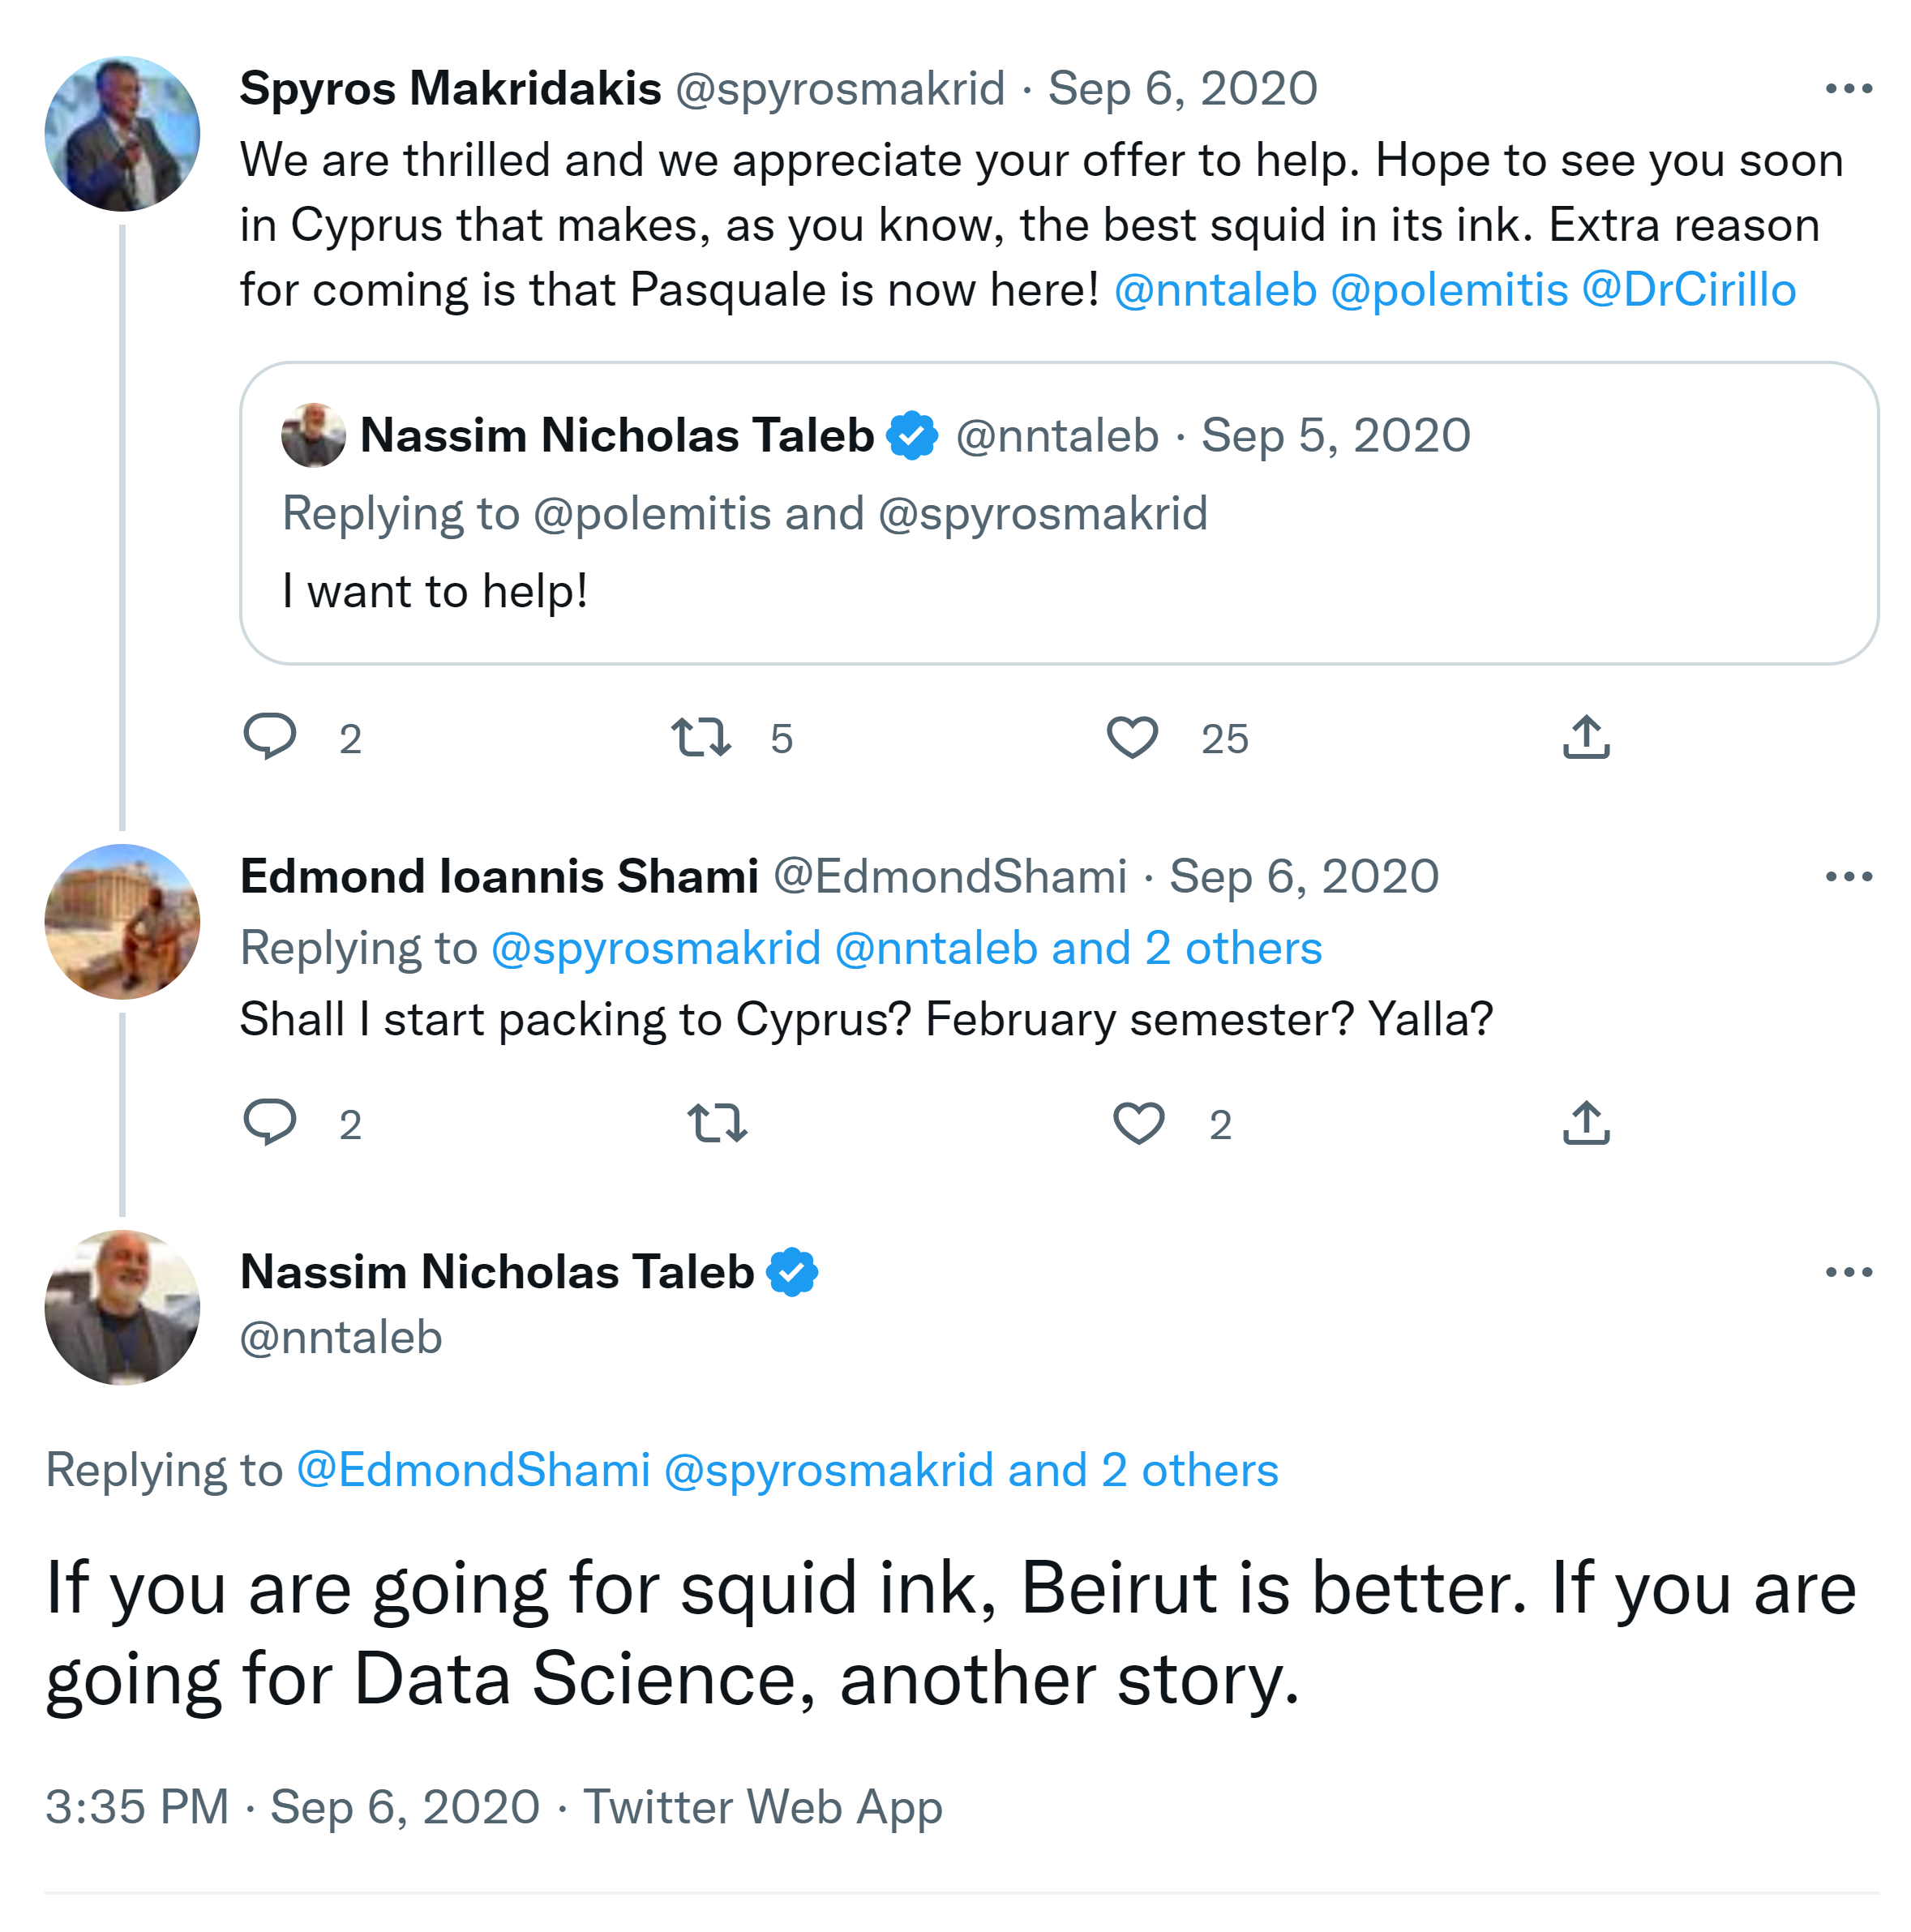The height and width of the screenshot is (1932, 1911).
Task: View Spyros Makridakis's profile picture
Action: click(122, 134)
